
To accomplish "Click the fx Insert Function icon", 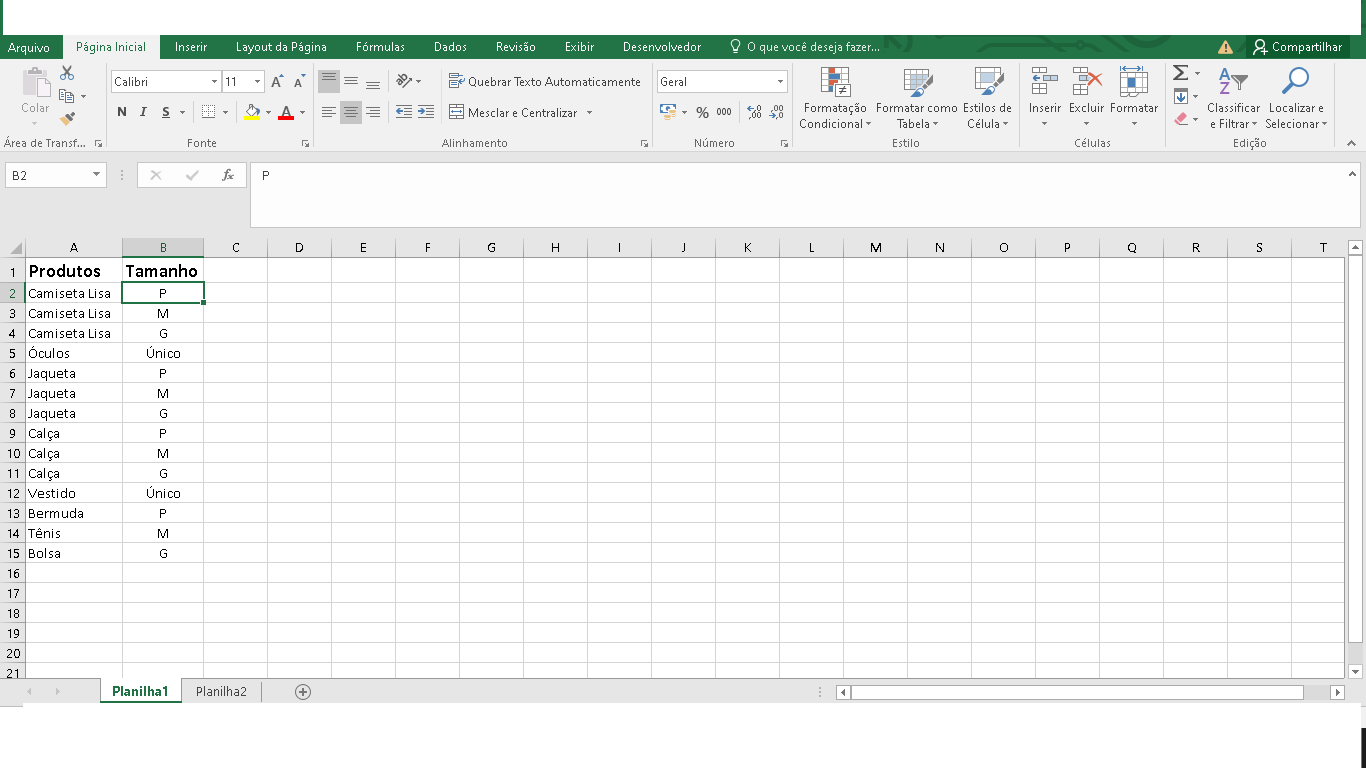I will pyautogui.click(x=228, y=175).
